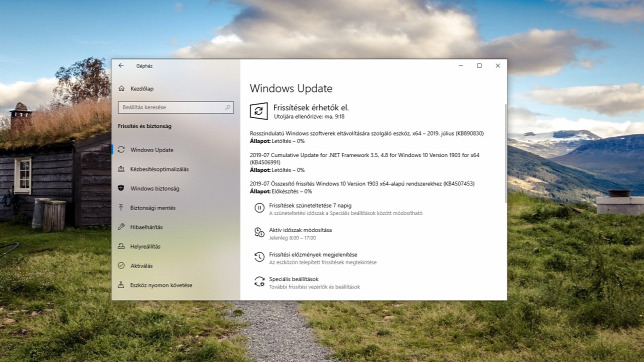The height and width of the screenshot is (362, 644).
Task: Click the Helyreállítás icon
Action: [121, 246]
